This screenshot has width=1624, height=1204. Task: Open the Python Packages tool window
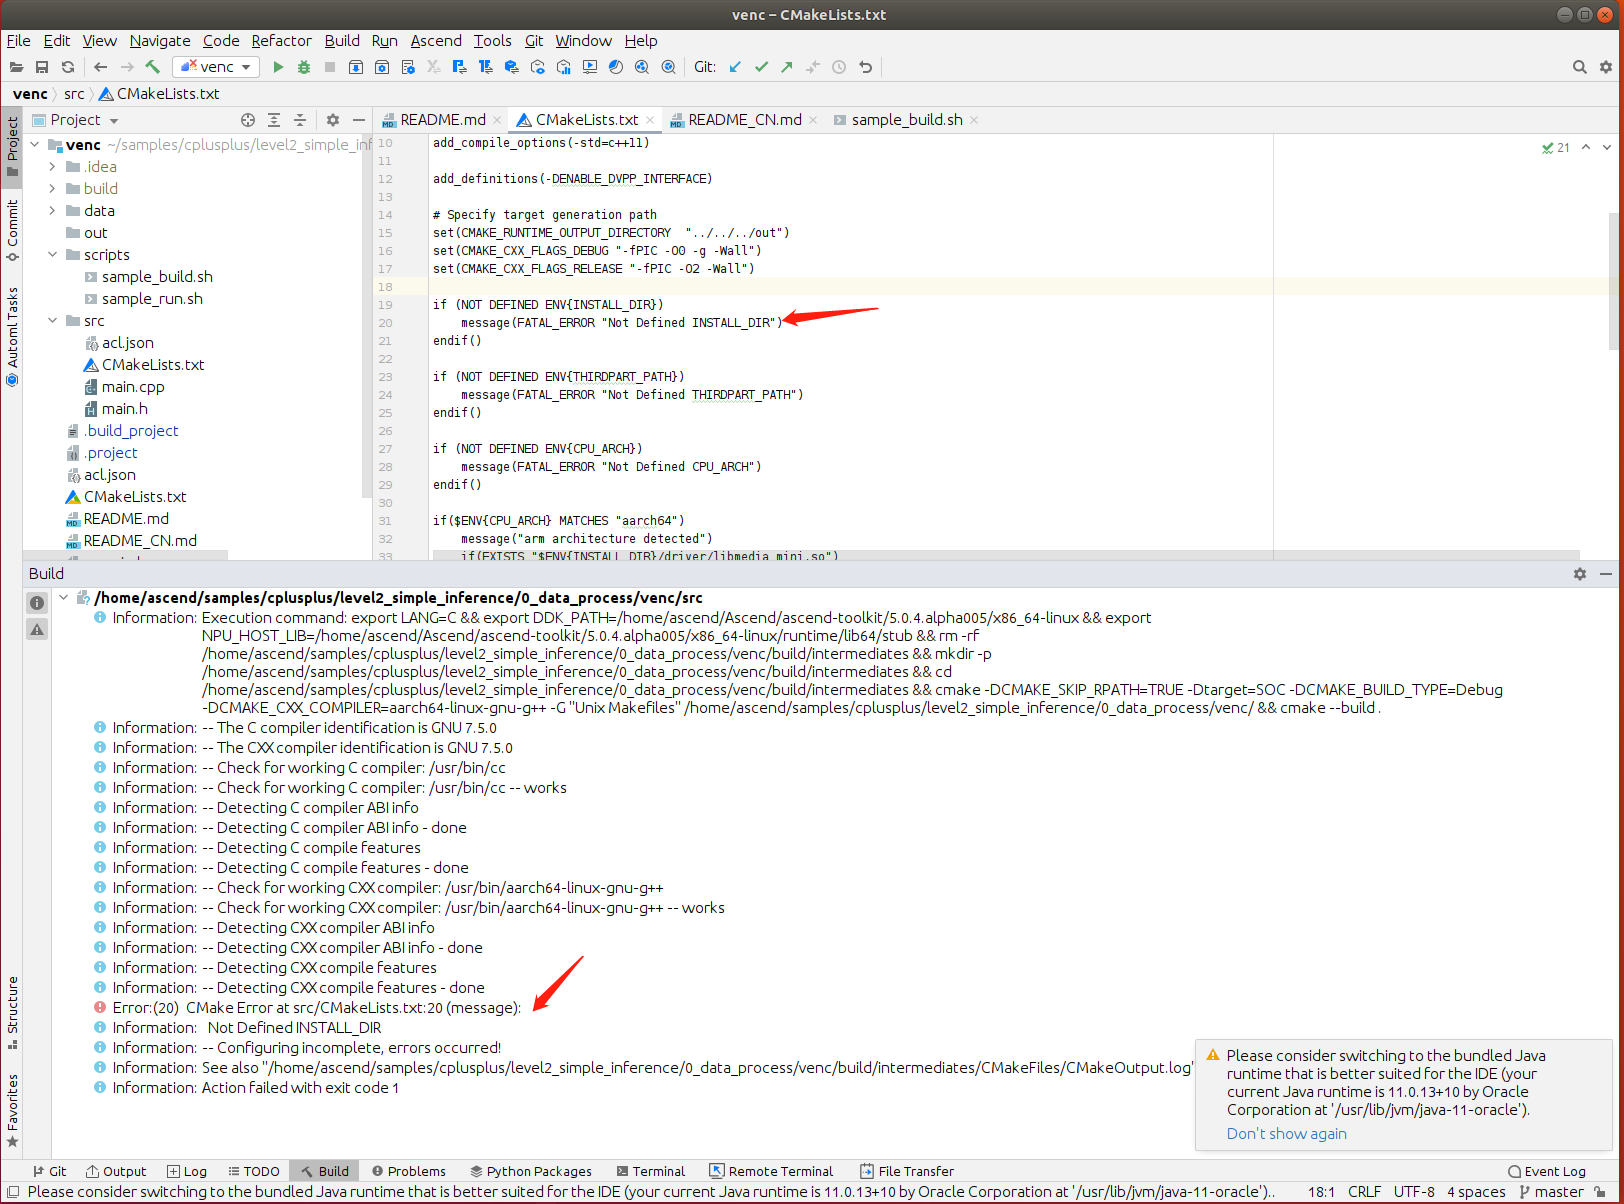531,1171
